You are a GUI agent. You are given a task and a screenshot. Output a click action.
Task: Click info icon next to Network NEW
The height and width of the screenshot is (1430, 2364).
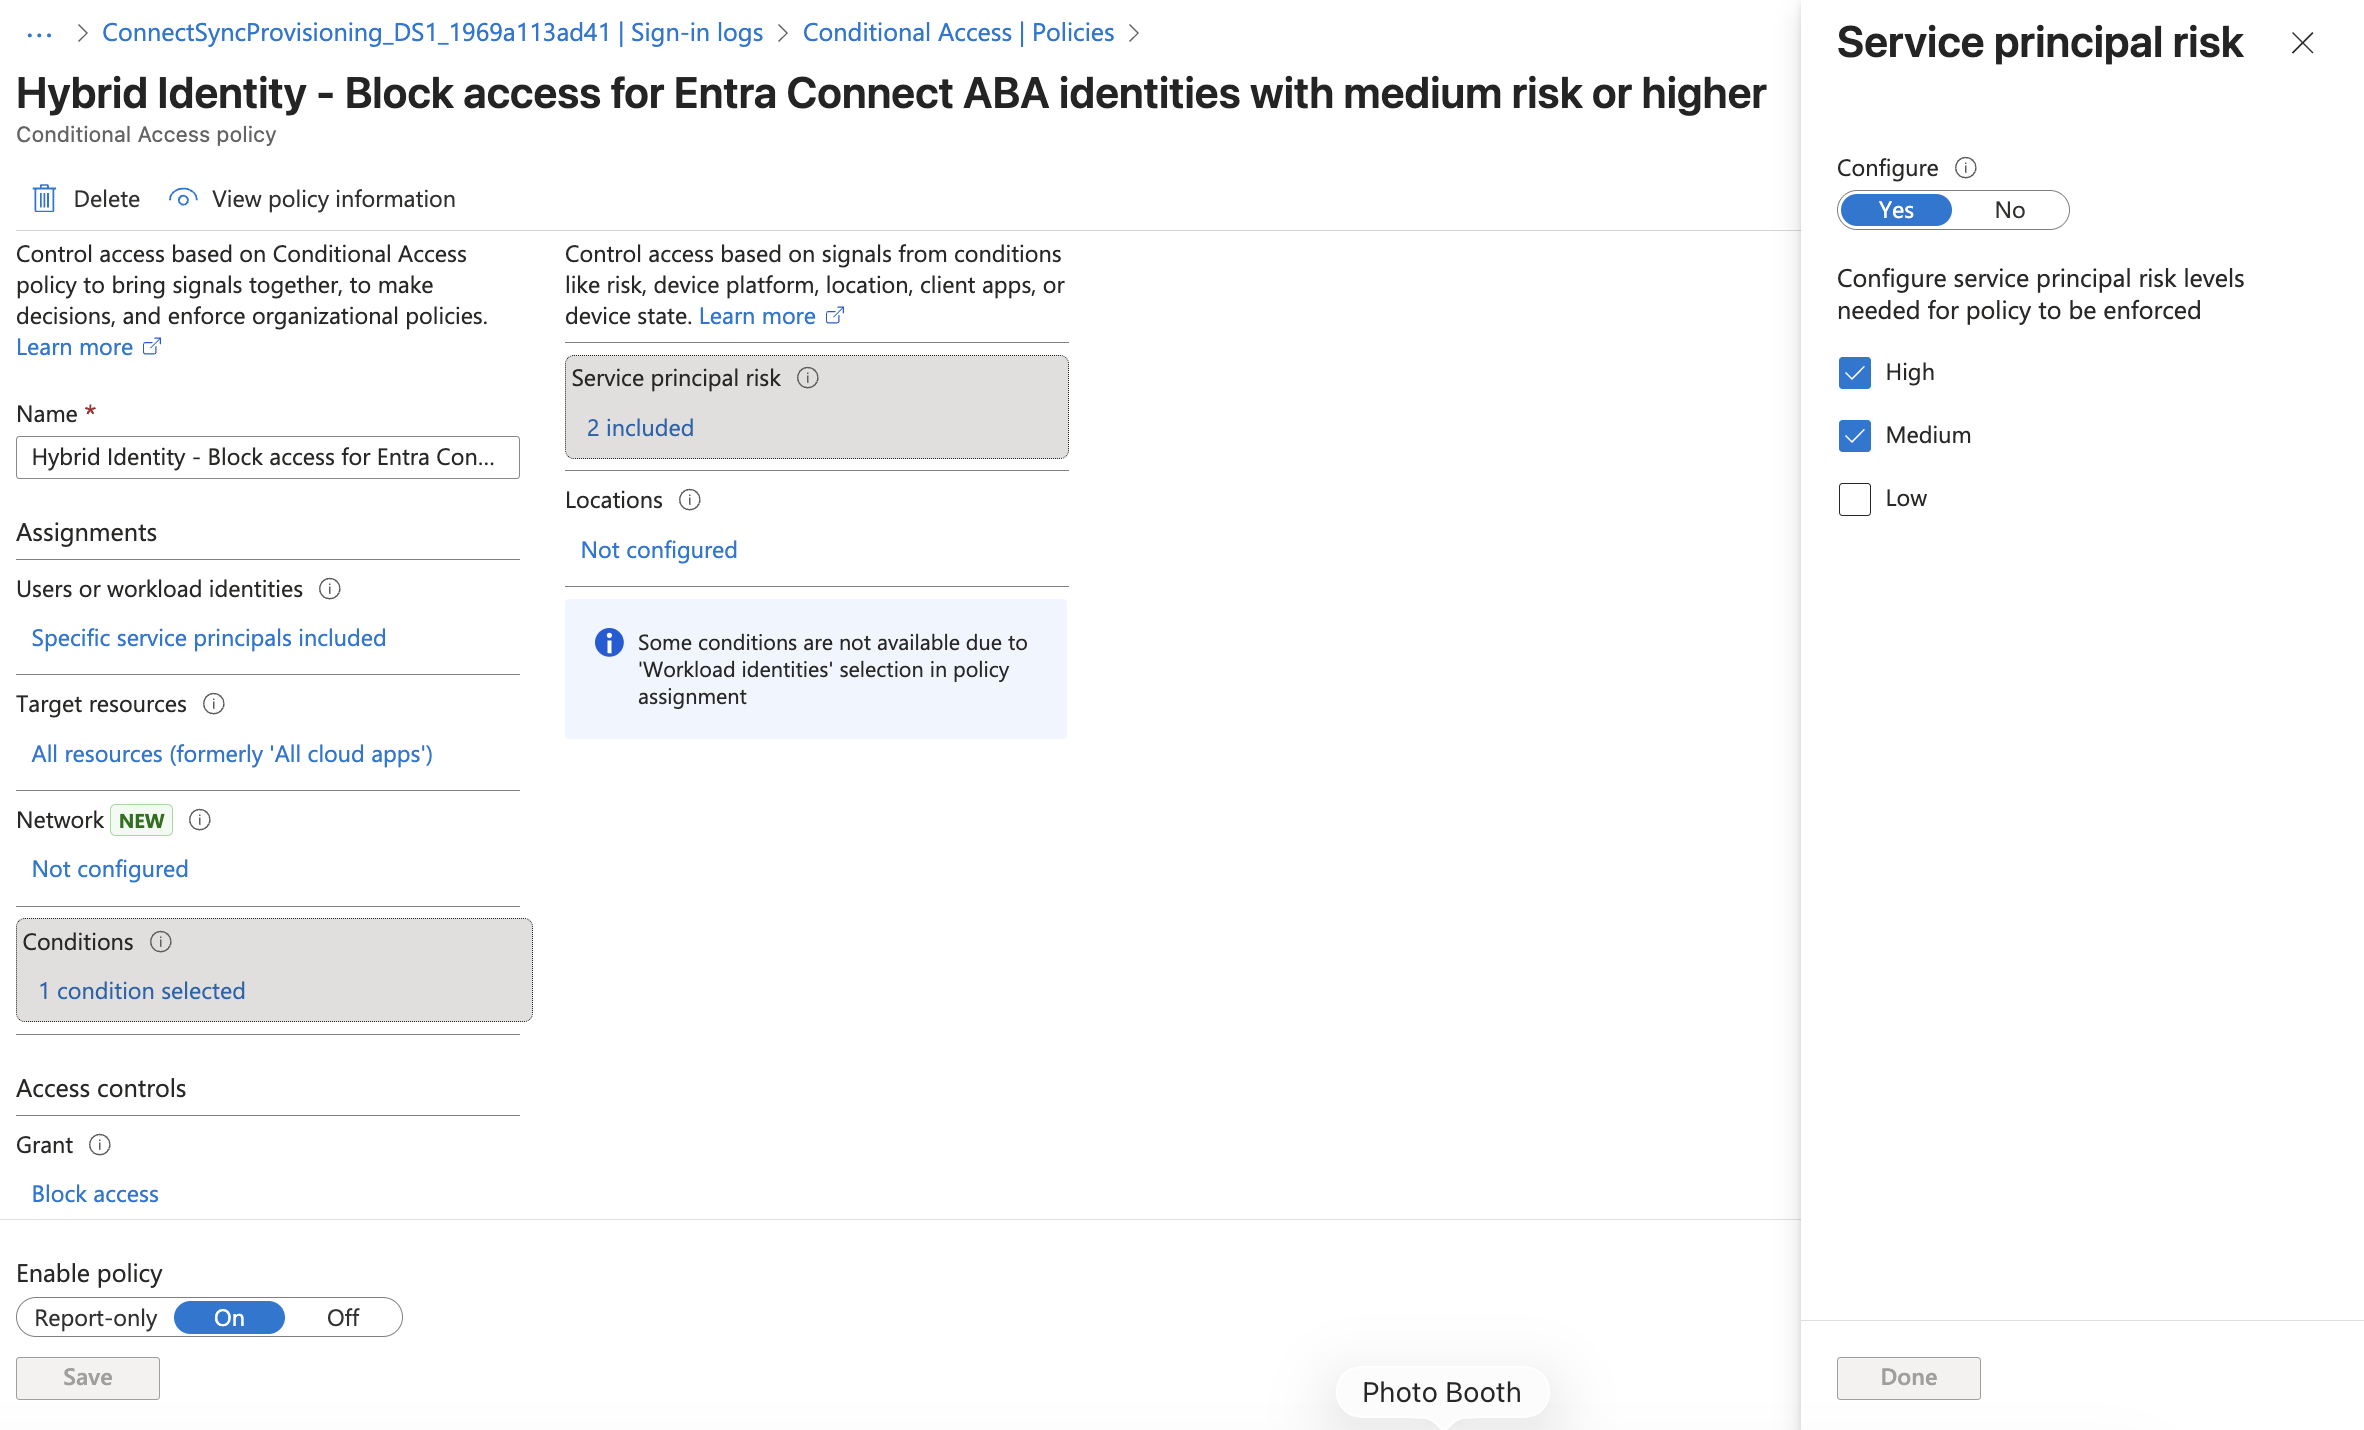pyautogui.click(x=200, y=820)
